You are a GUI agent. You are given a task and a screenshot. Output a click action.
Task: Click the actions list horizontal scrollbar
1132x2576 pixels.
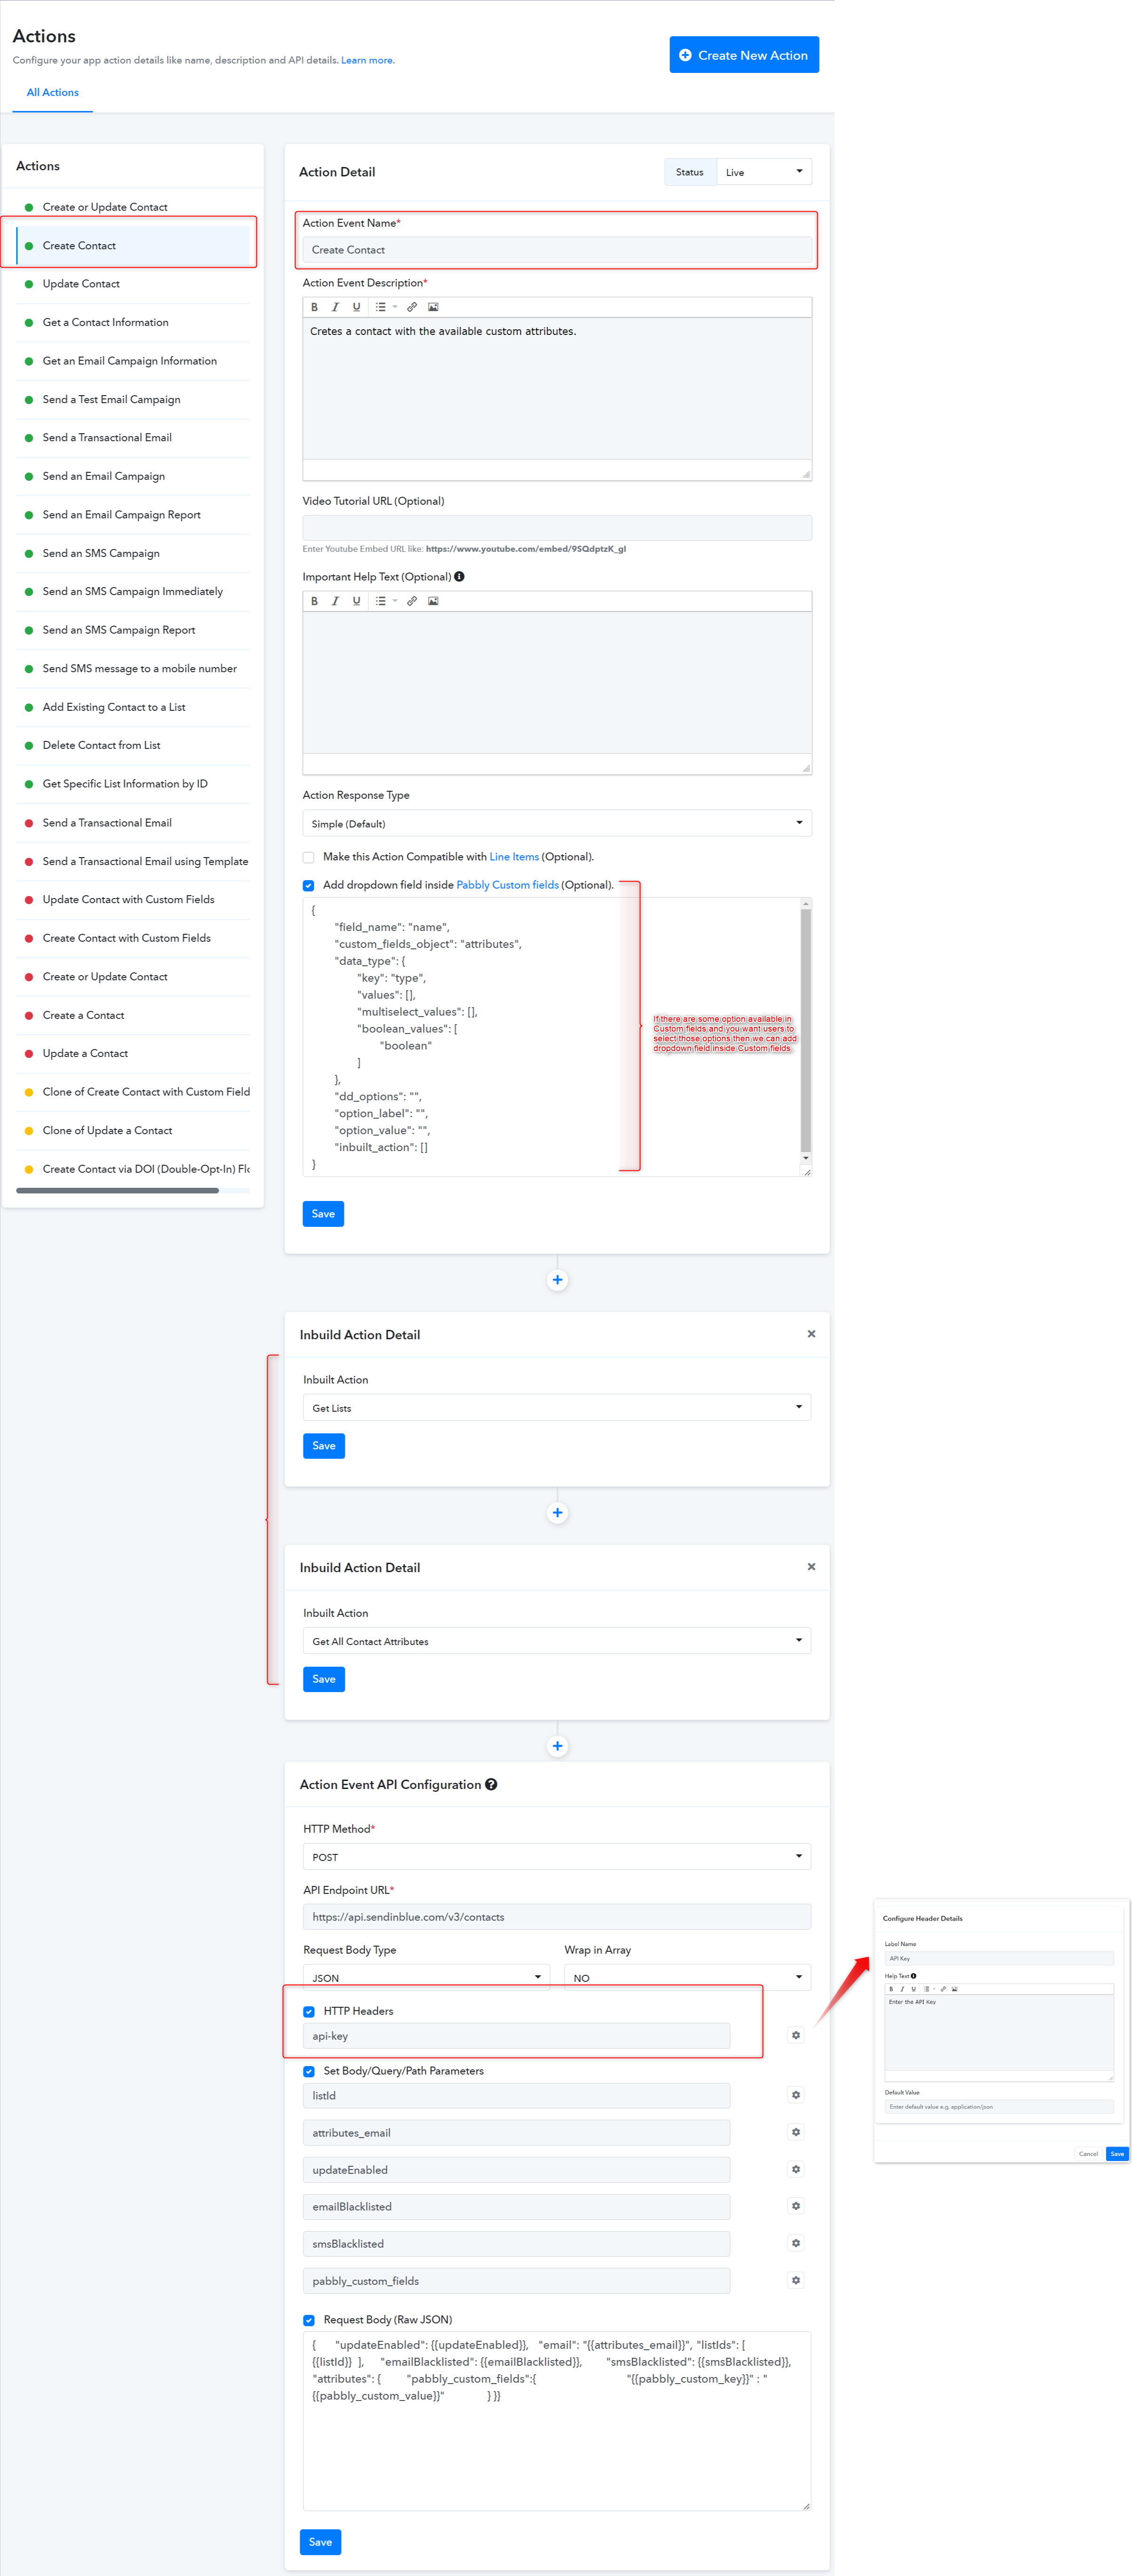click(x=117, y=1190)
